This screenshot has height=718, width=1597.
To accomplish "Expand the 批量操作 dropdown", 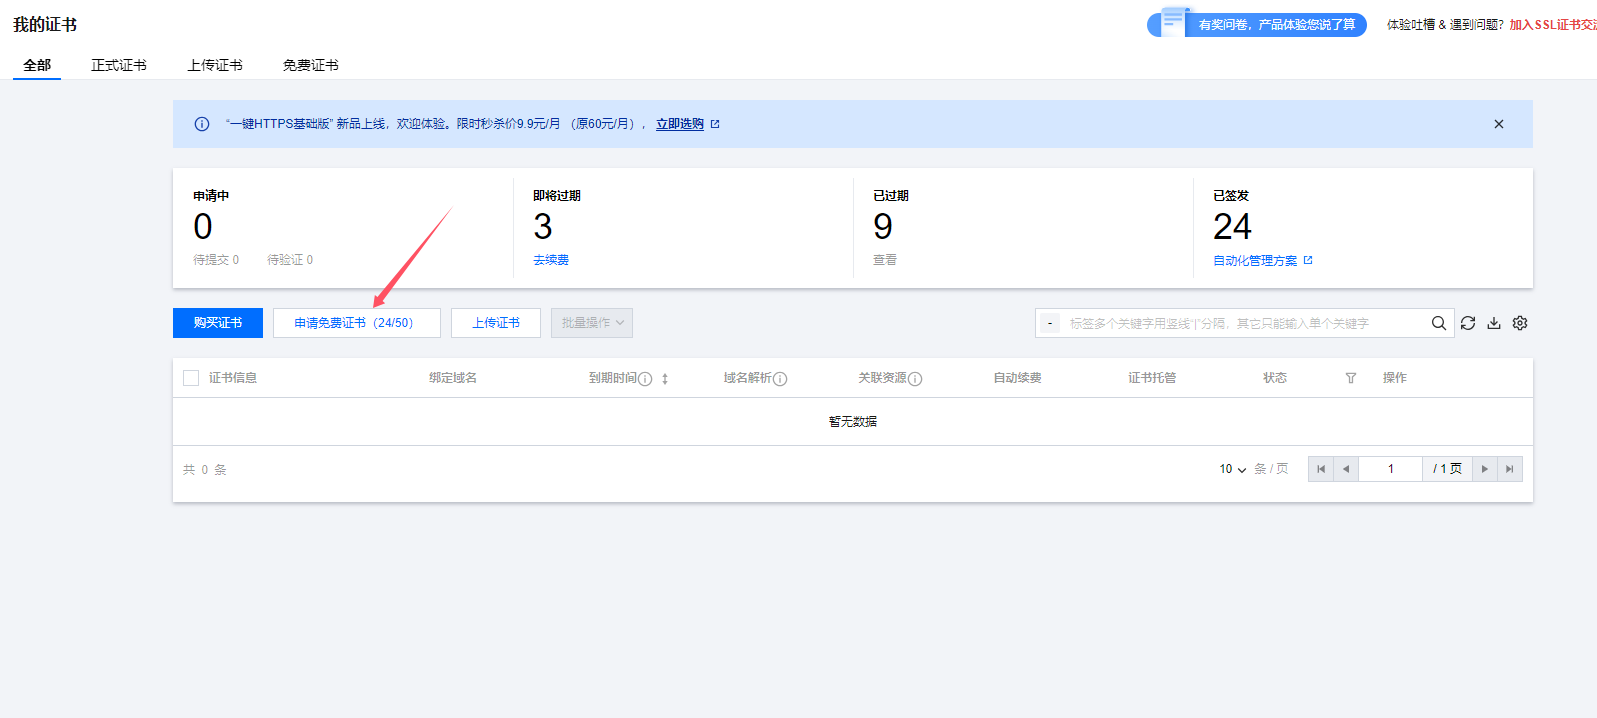I will click(x=591, y=323).
